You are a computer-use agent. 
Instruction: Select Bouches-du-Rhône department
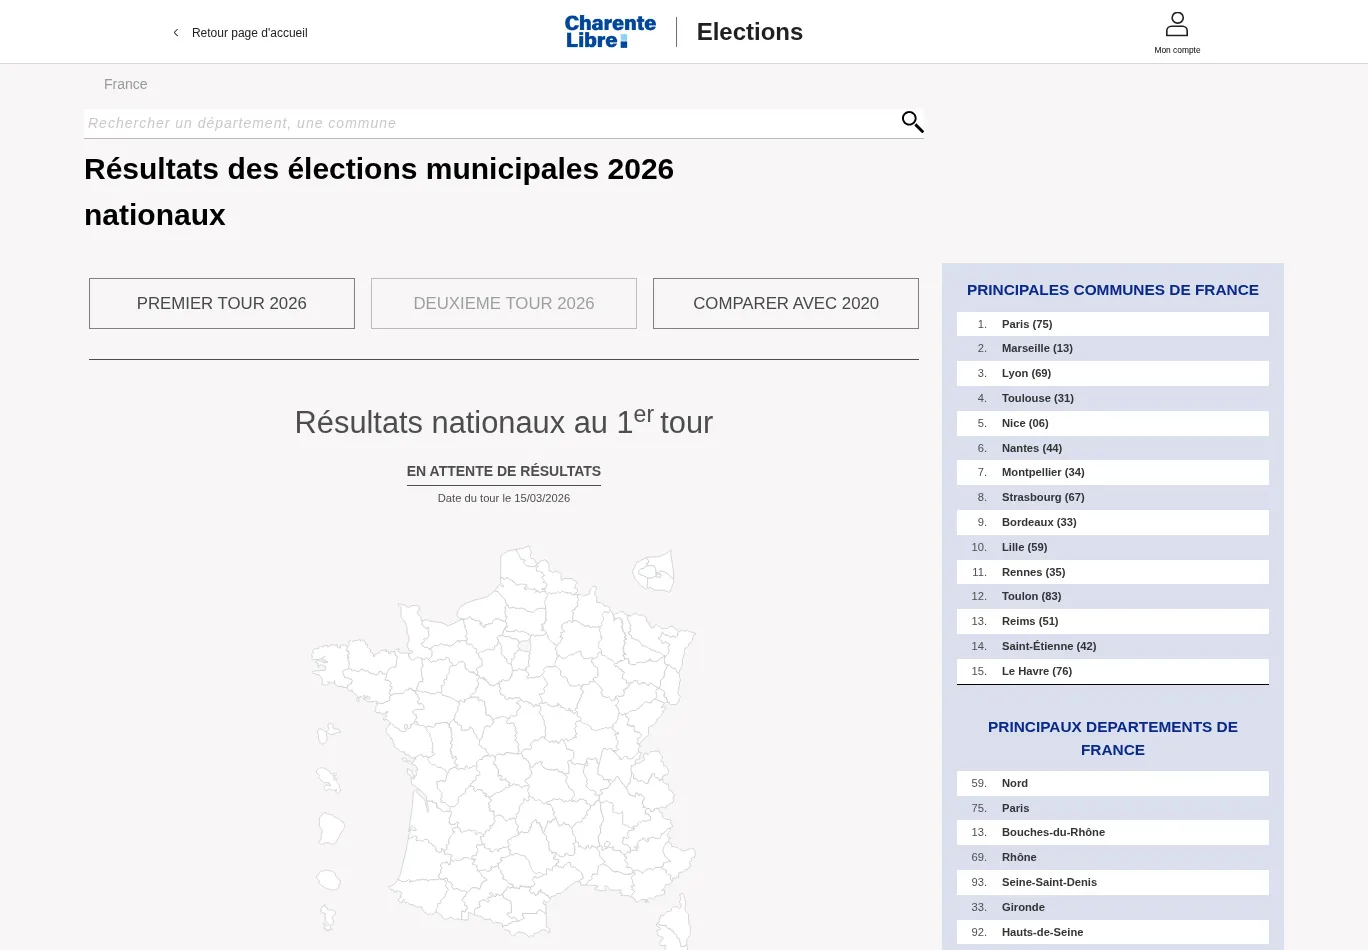point(1053,832)
